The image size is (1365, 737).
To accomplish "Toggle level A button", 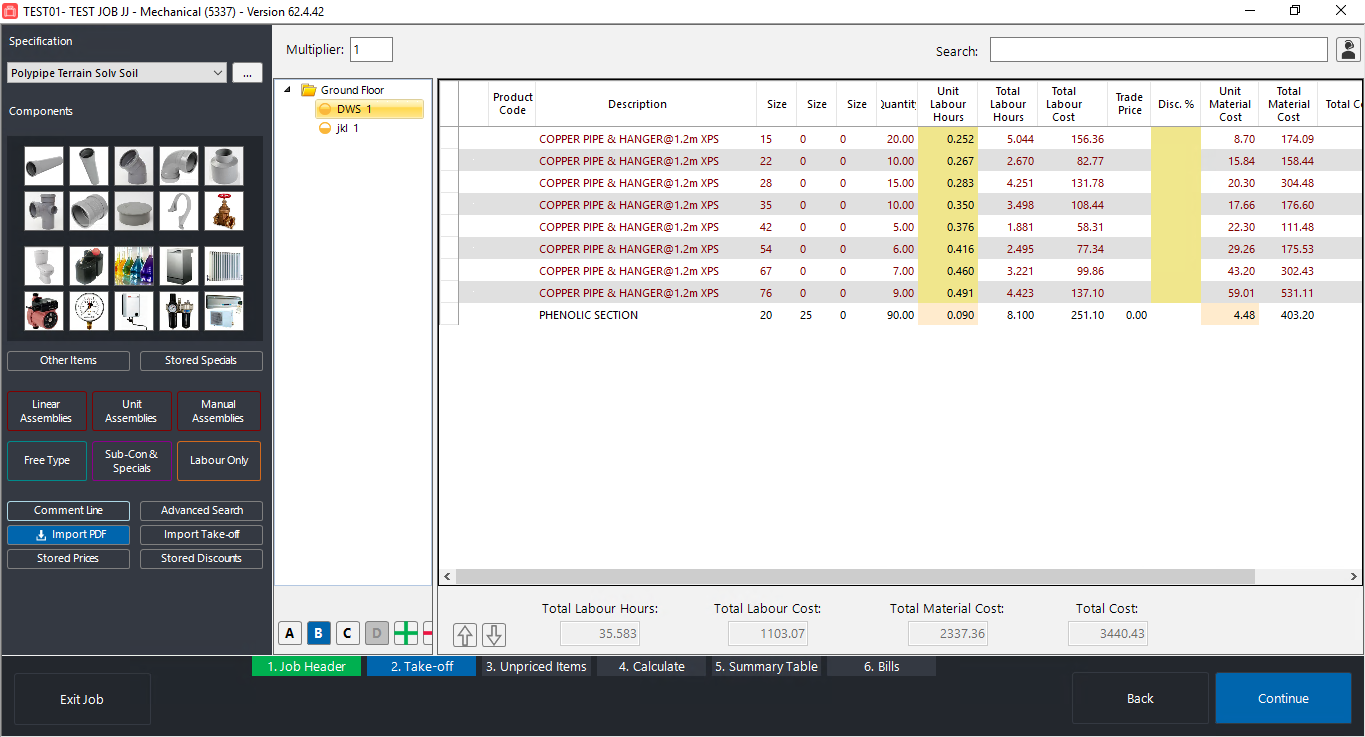I will [x=290, y=633].
